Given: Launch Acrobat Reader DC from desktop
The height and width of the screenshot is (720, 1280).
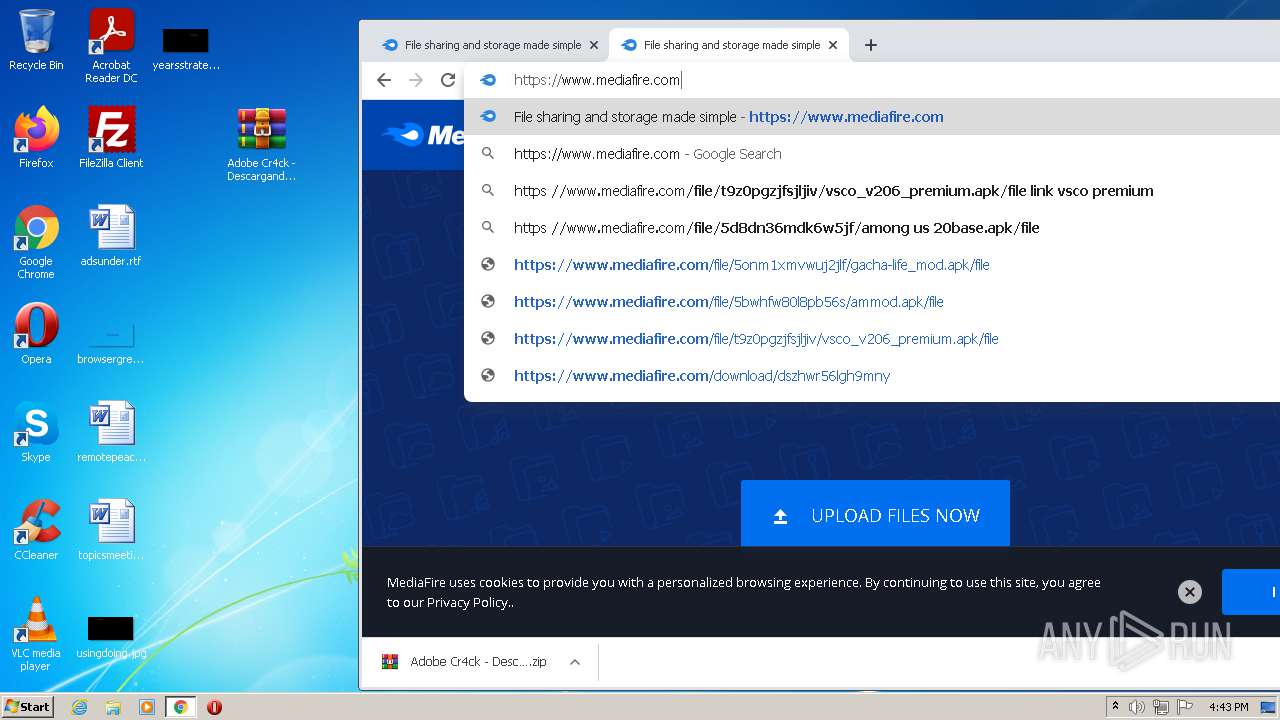Looking at the screenshot, I should 111,46.
